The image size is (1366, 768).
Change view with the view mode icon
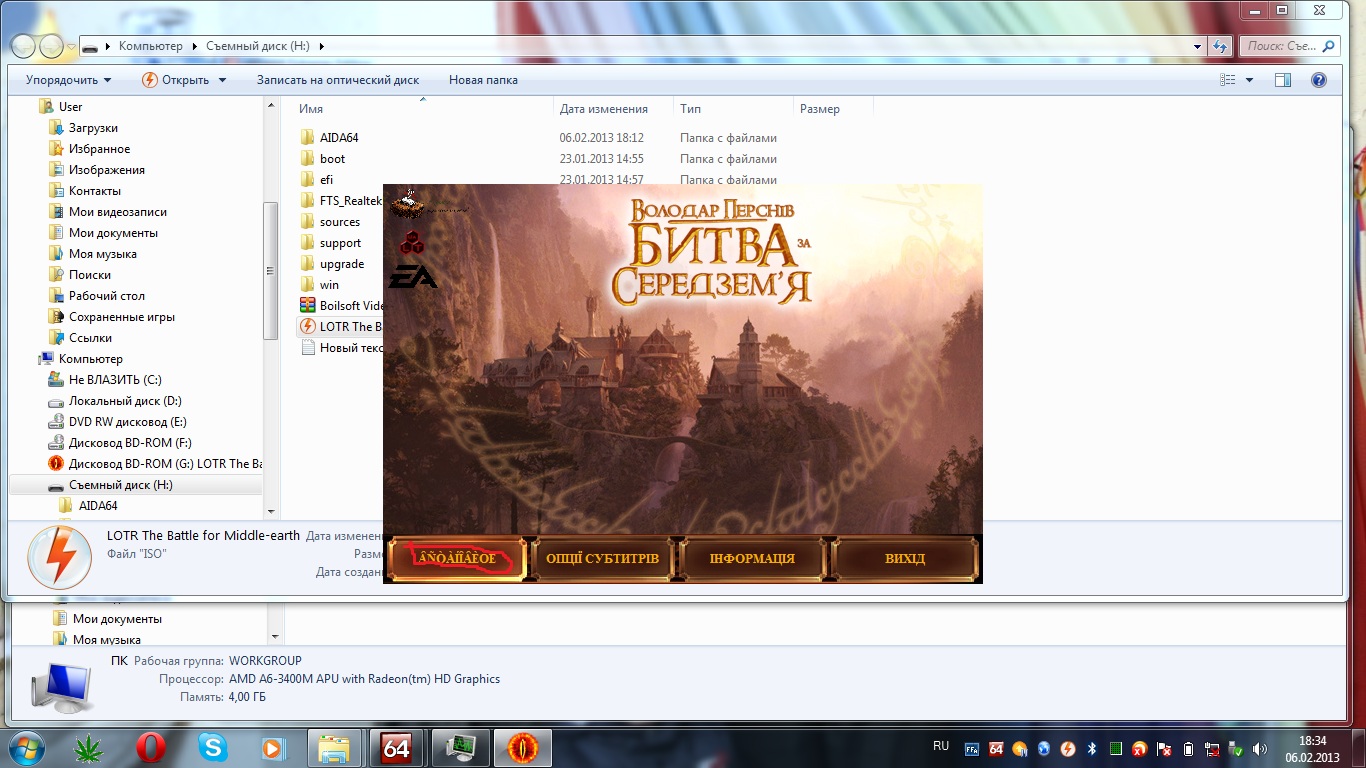pos(1229,80)
